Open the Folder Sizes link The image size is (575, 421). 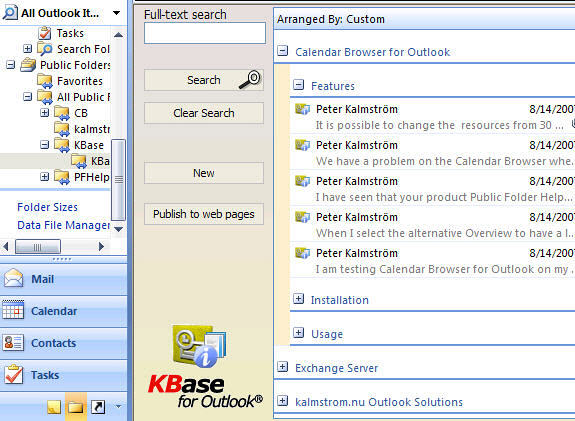(47, 207)
